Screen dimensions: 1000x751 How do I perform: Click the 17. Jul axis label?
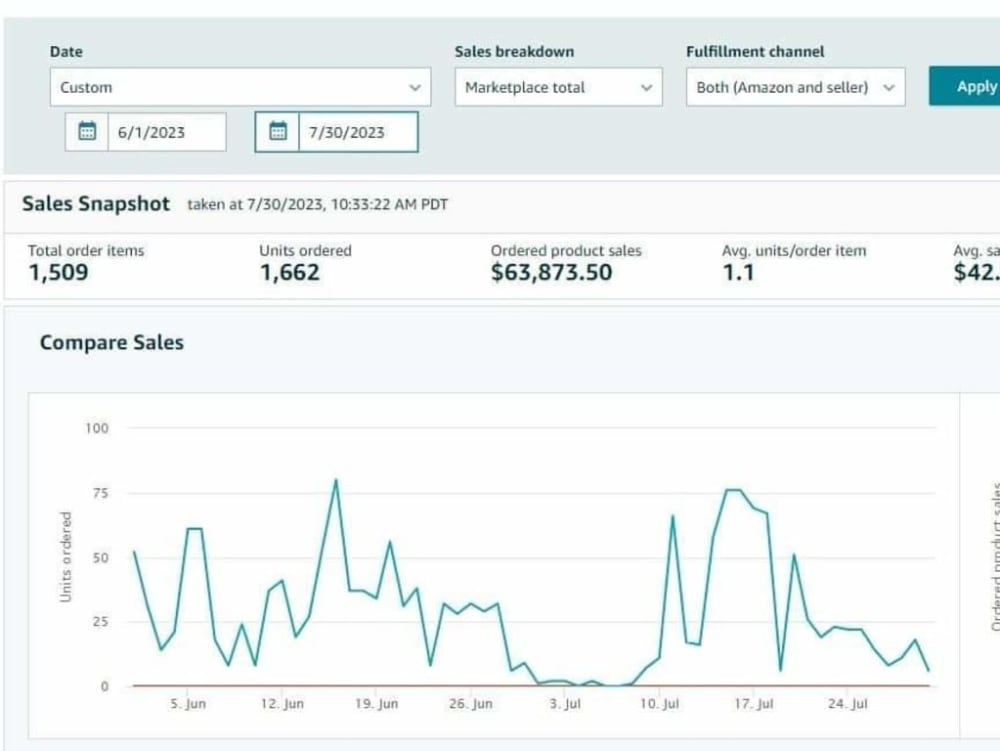coord(754,704)
